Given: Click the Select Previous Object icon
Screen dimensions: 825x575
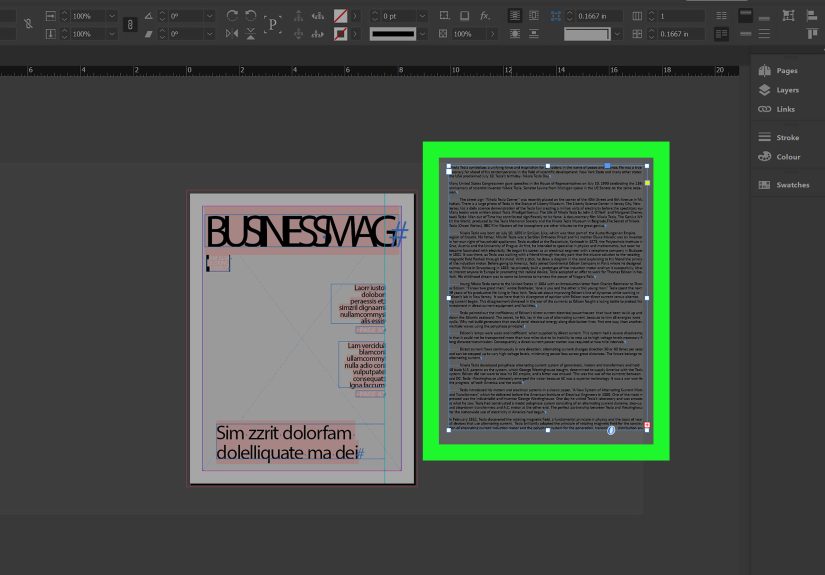Looking at the screenshot, I should [318, 16].
